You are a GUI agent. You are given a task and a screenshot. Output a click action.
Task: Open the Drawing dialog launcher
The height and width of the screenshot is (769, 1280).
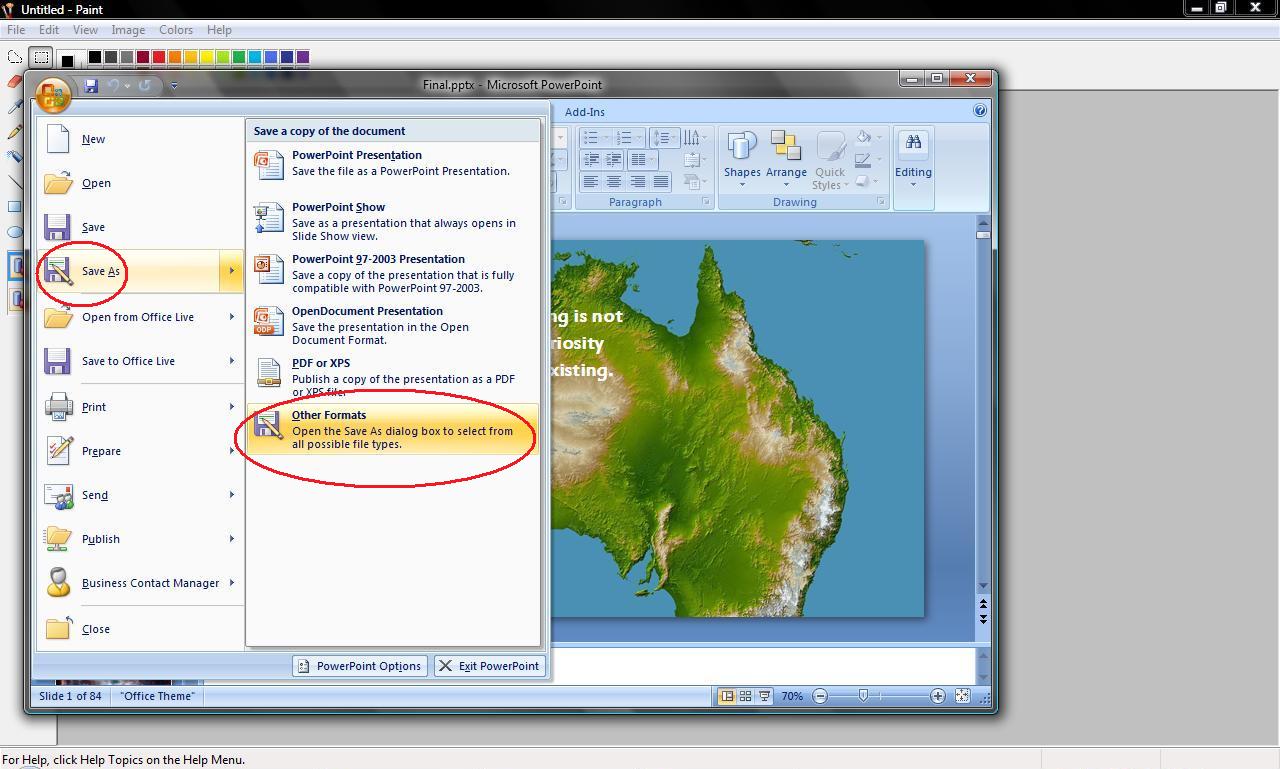tap(881, 202)
